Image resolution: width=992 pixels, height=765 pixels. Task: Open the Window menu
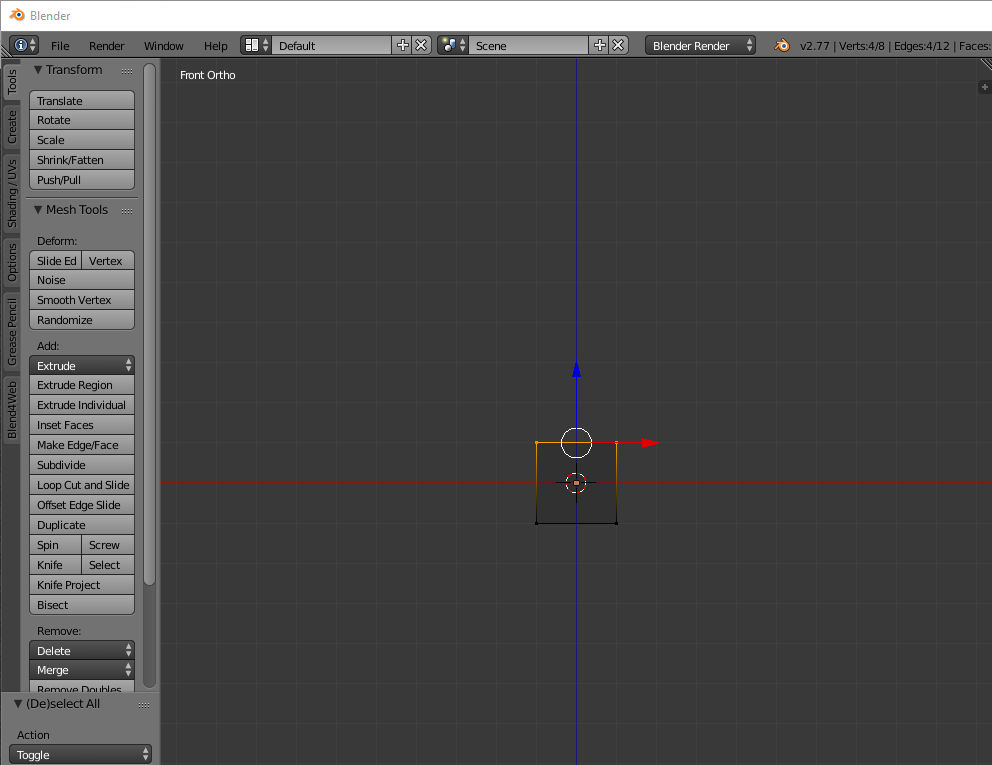point(163,46)
